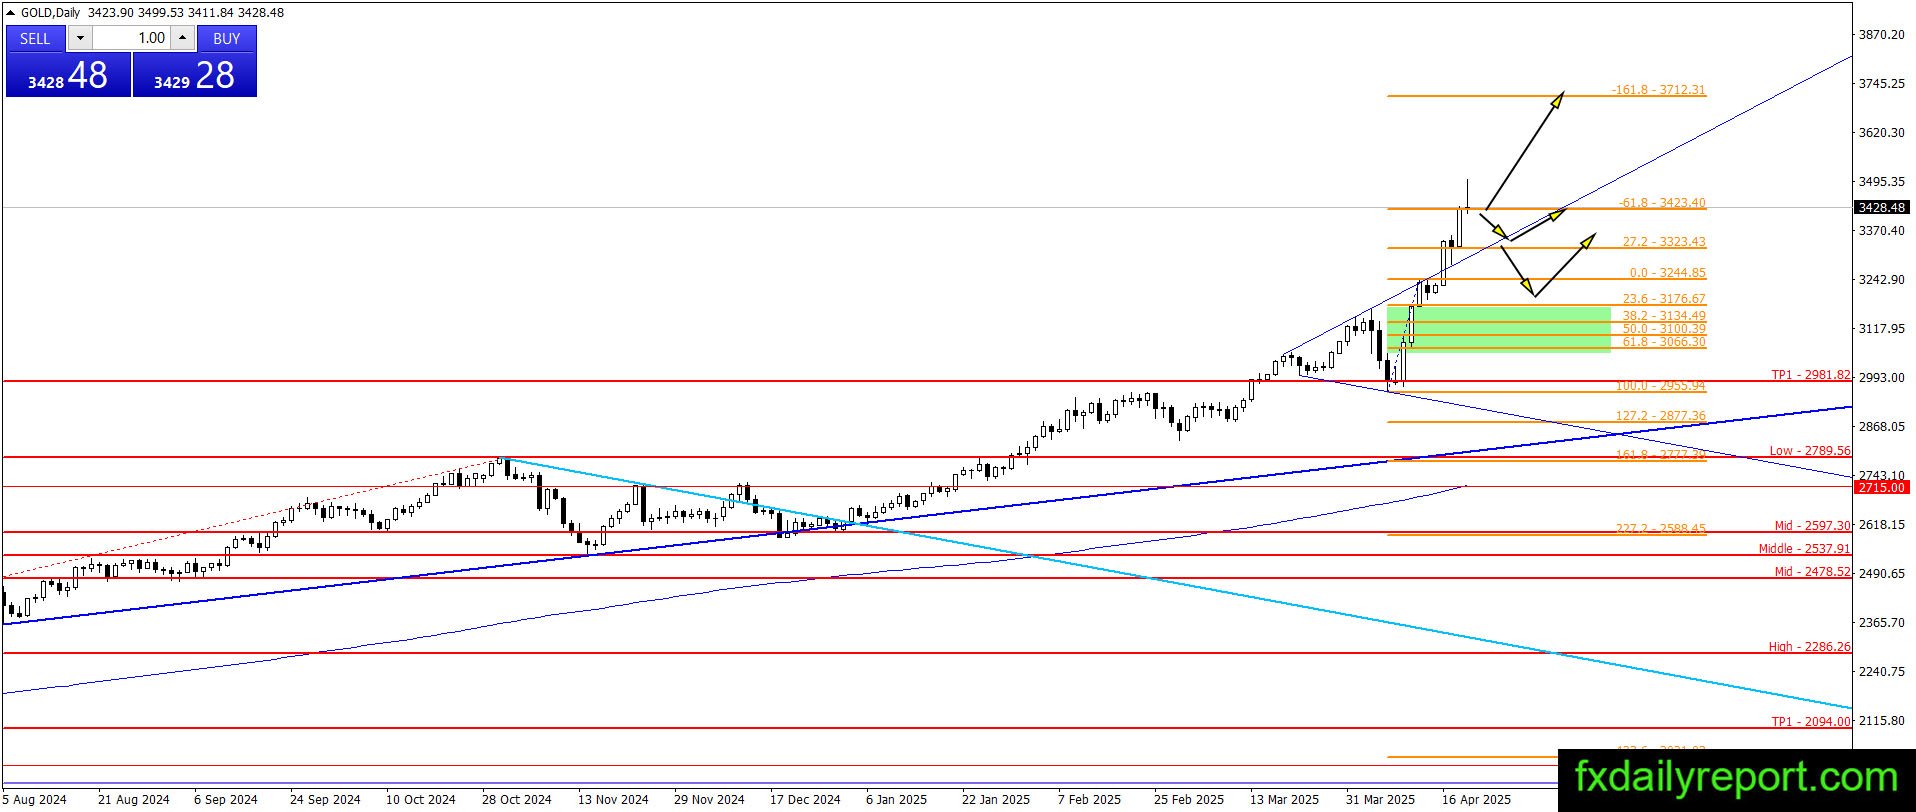Click the 2490.65 price axis label
The height and width of the screenshot is (812, 1916).
(1881, 574)
